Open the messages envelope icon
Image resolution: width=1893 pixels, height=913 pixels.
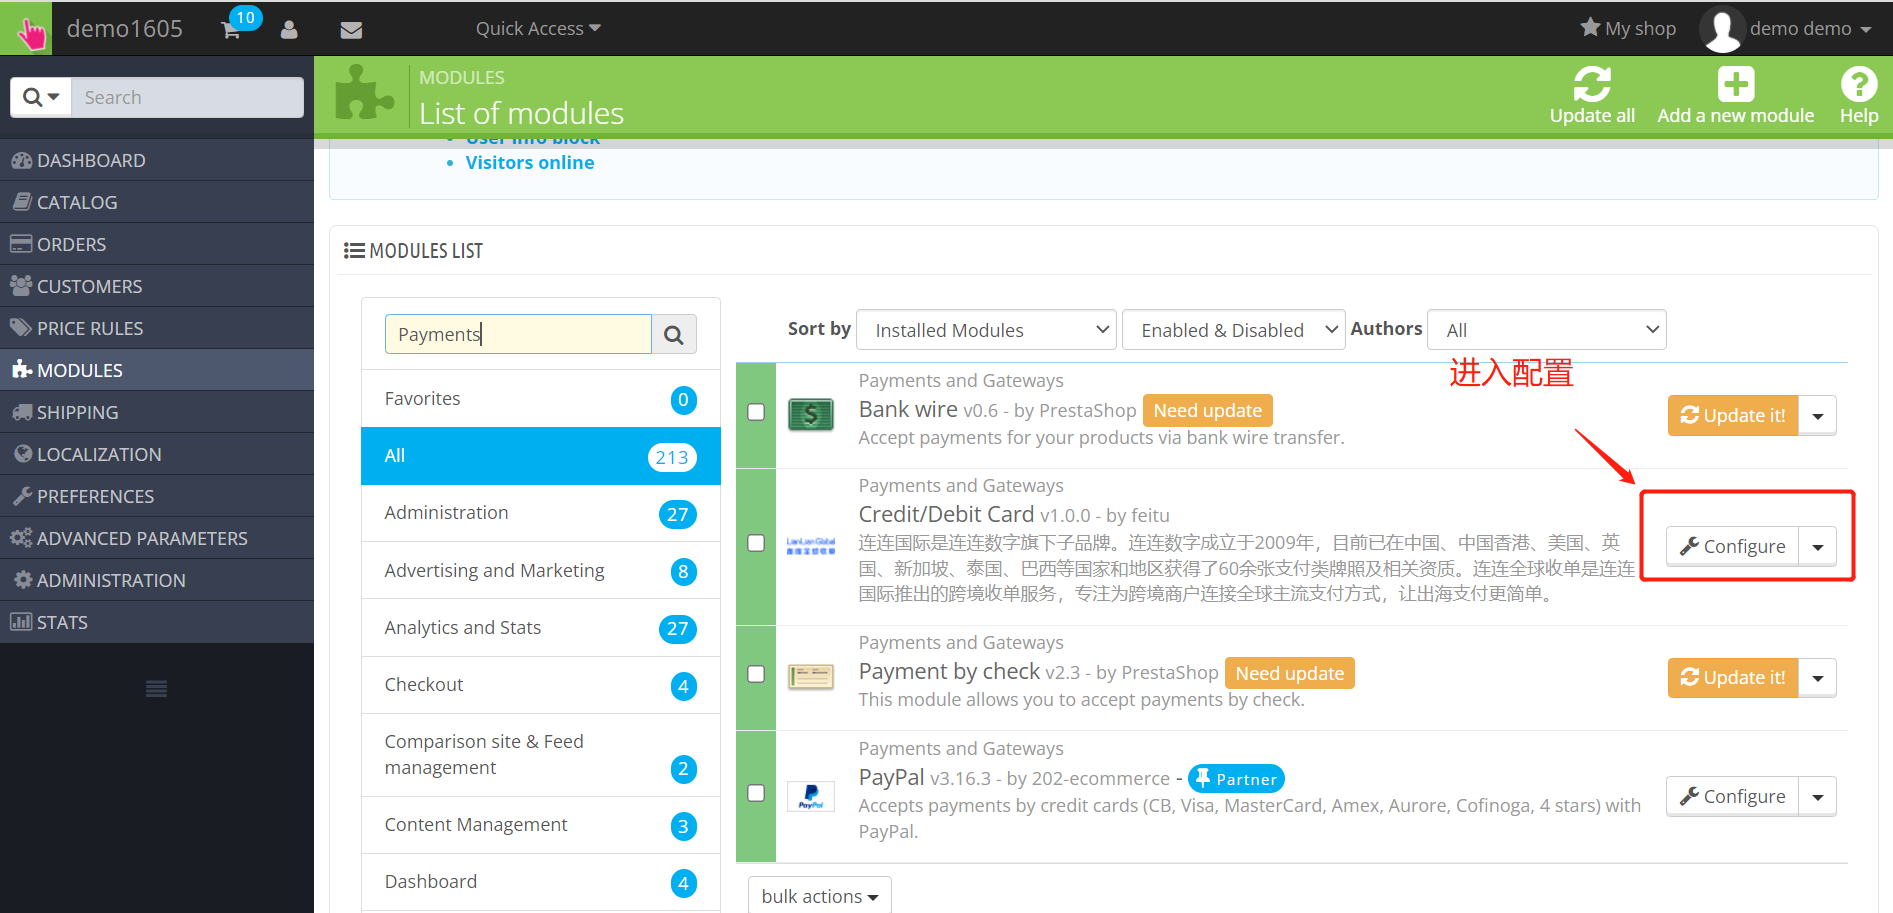pos(351,30)
